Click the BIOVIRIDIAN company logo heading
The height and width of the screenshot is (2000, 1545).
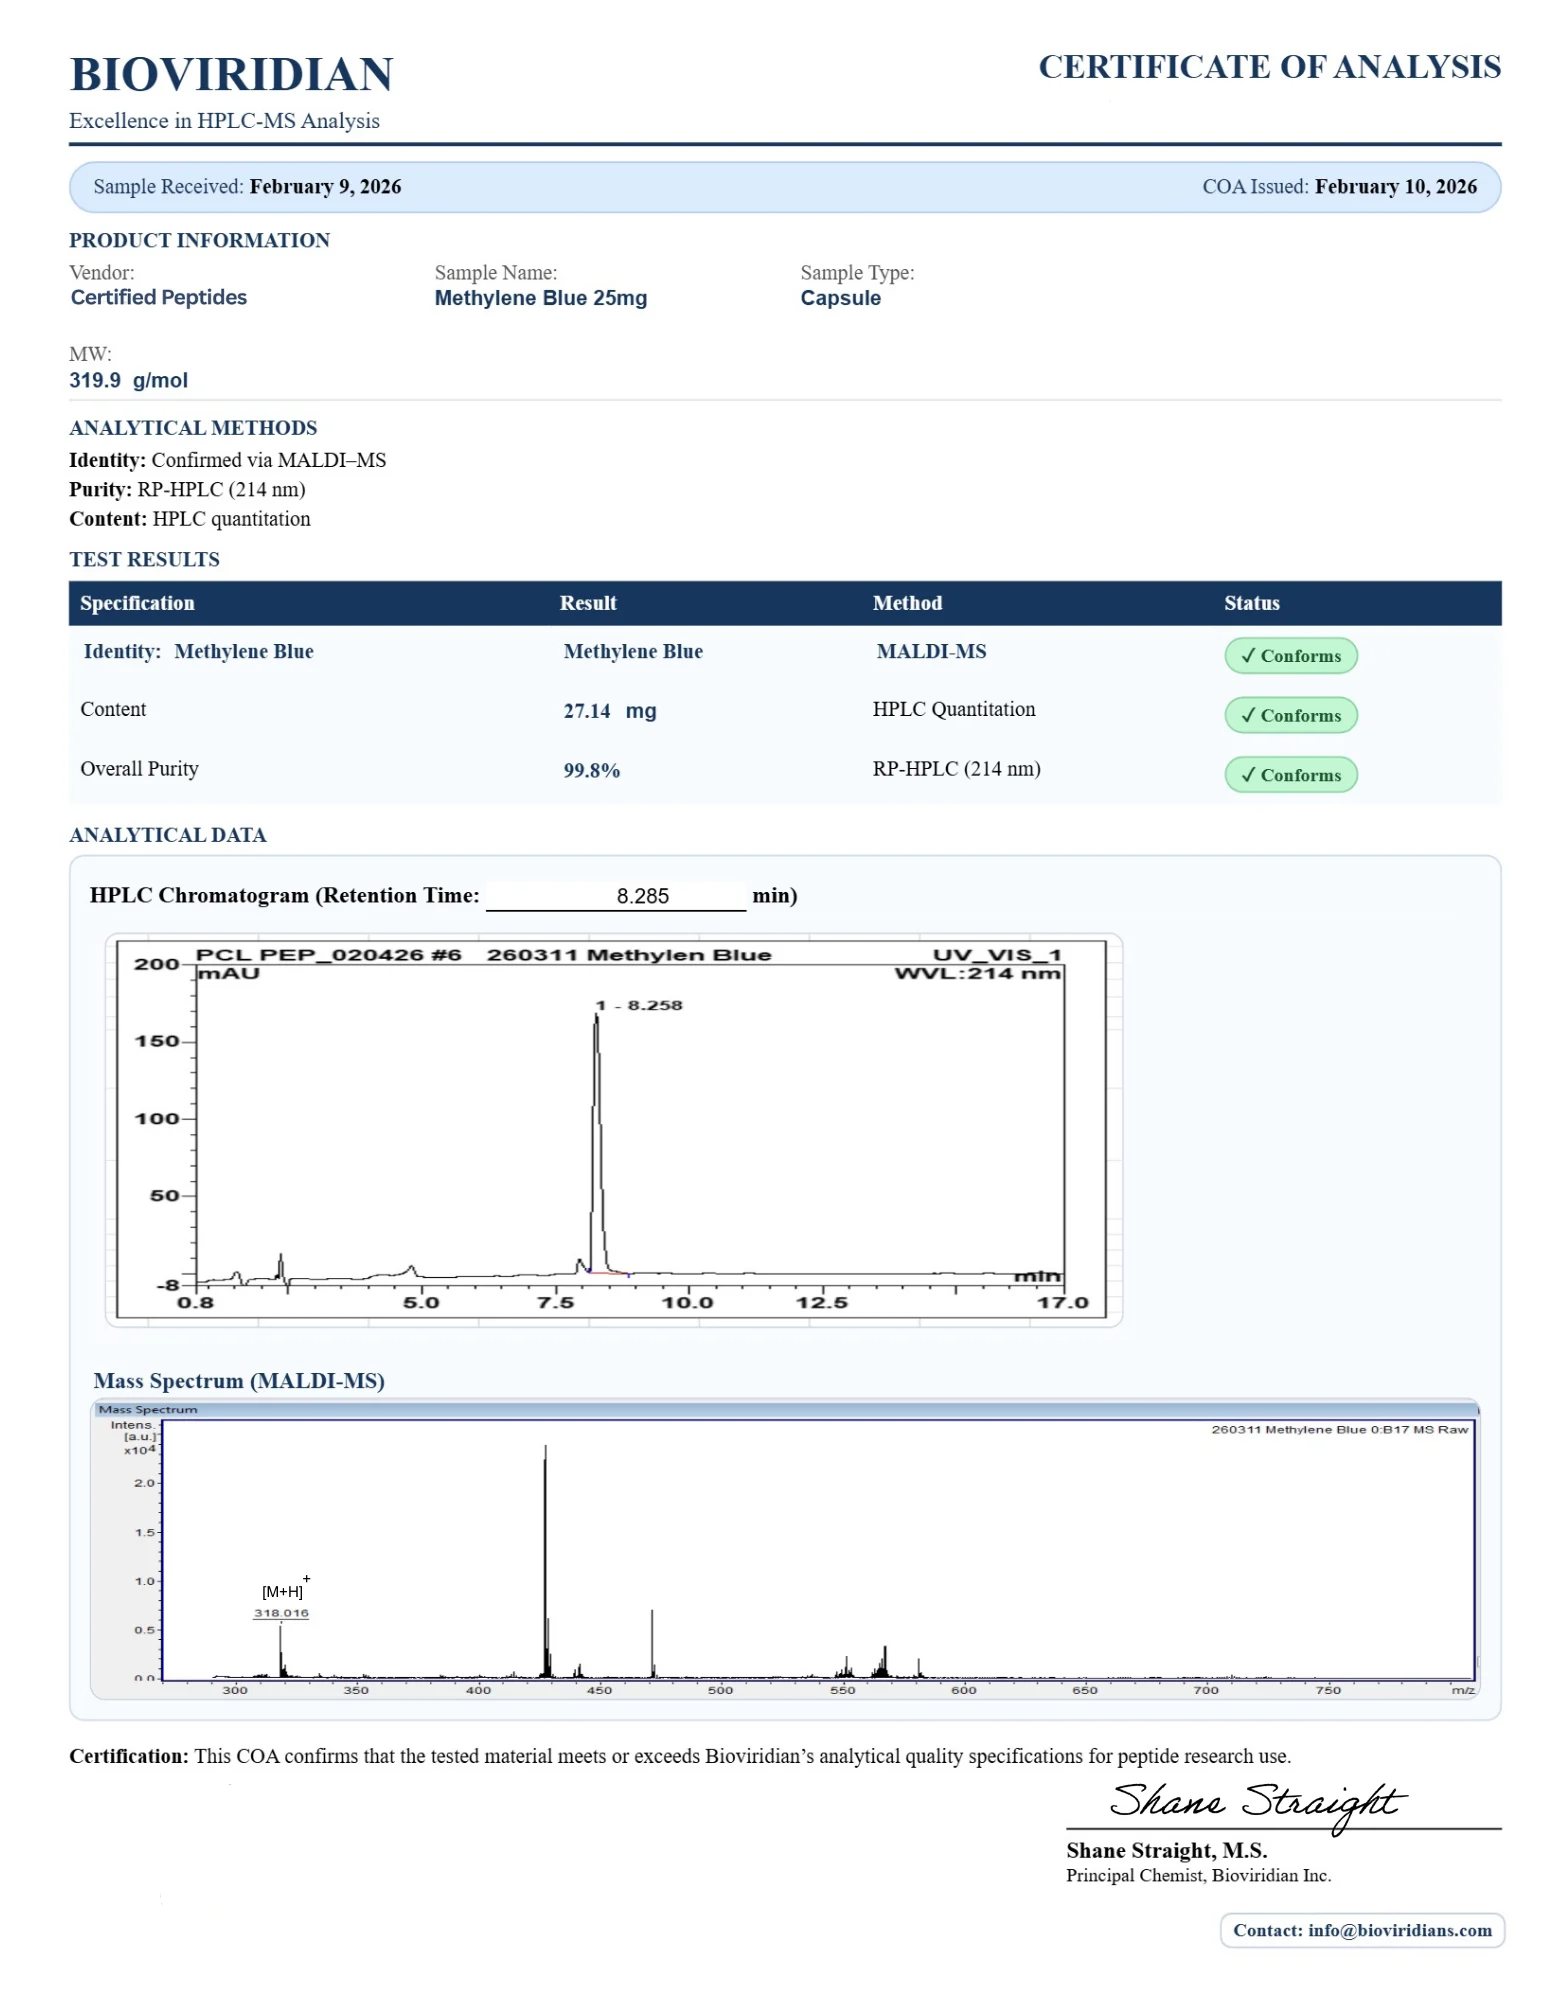tap(231, 75)
